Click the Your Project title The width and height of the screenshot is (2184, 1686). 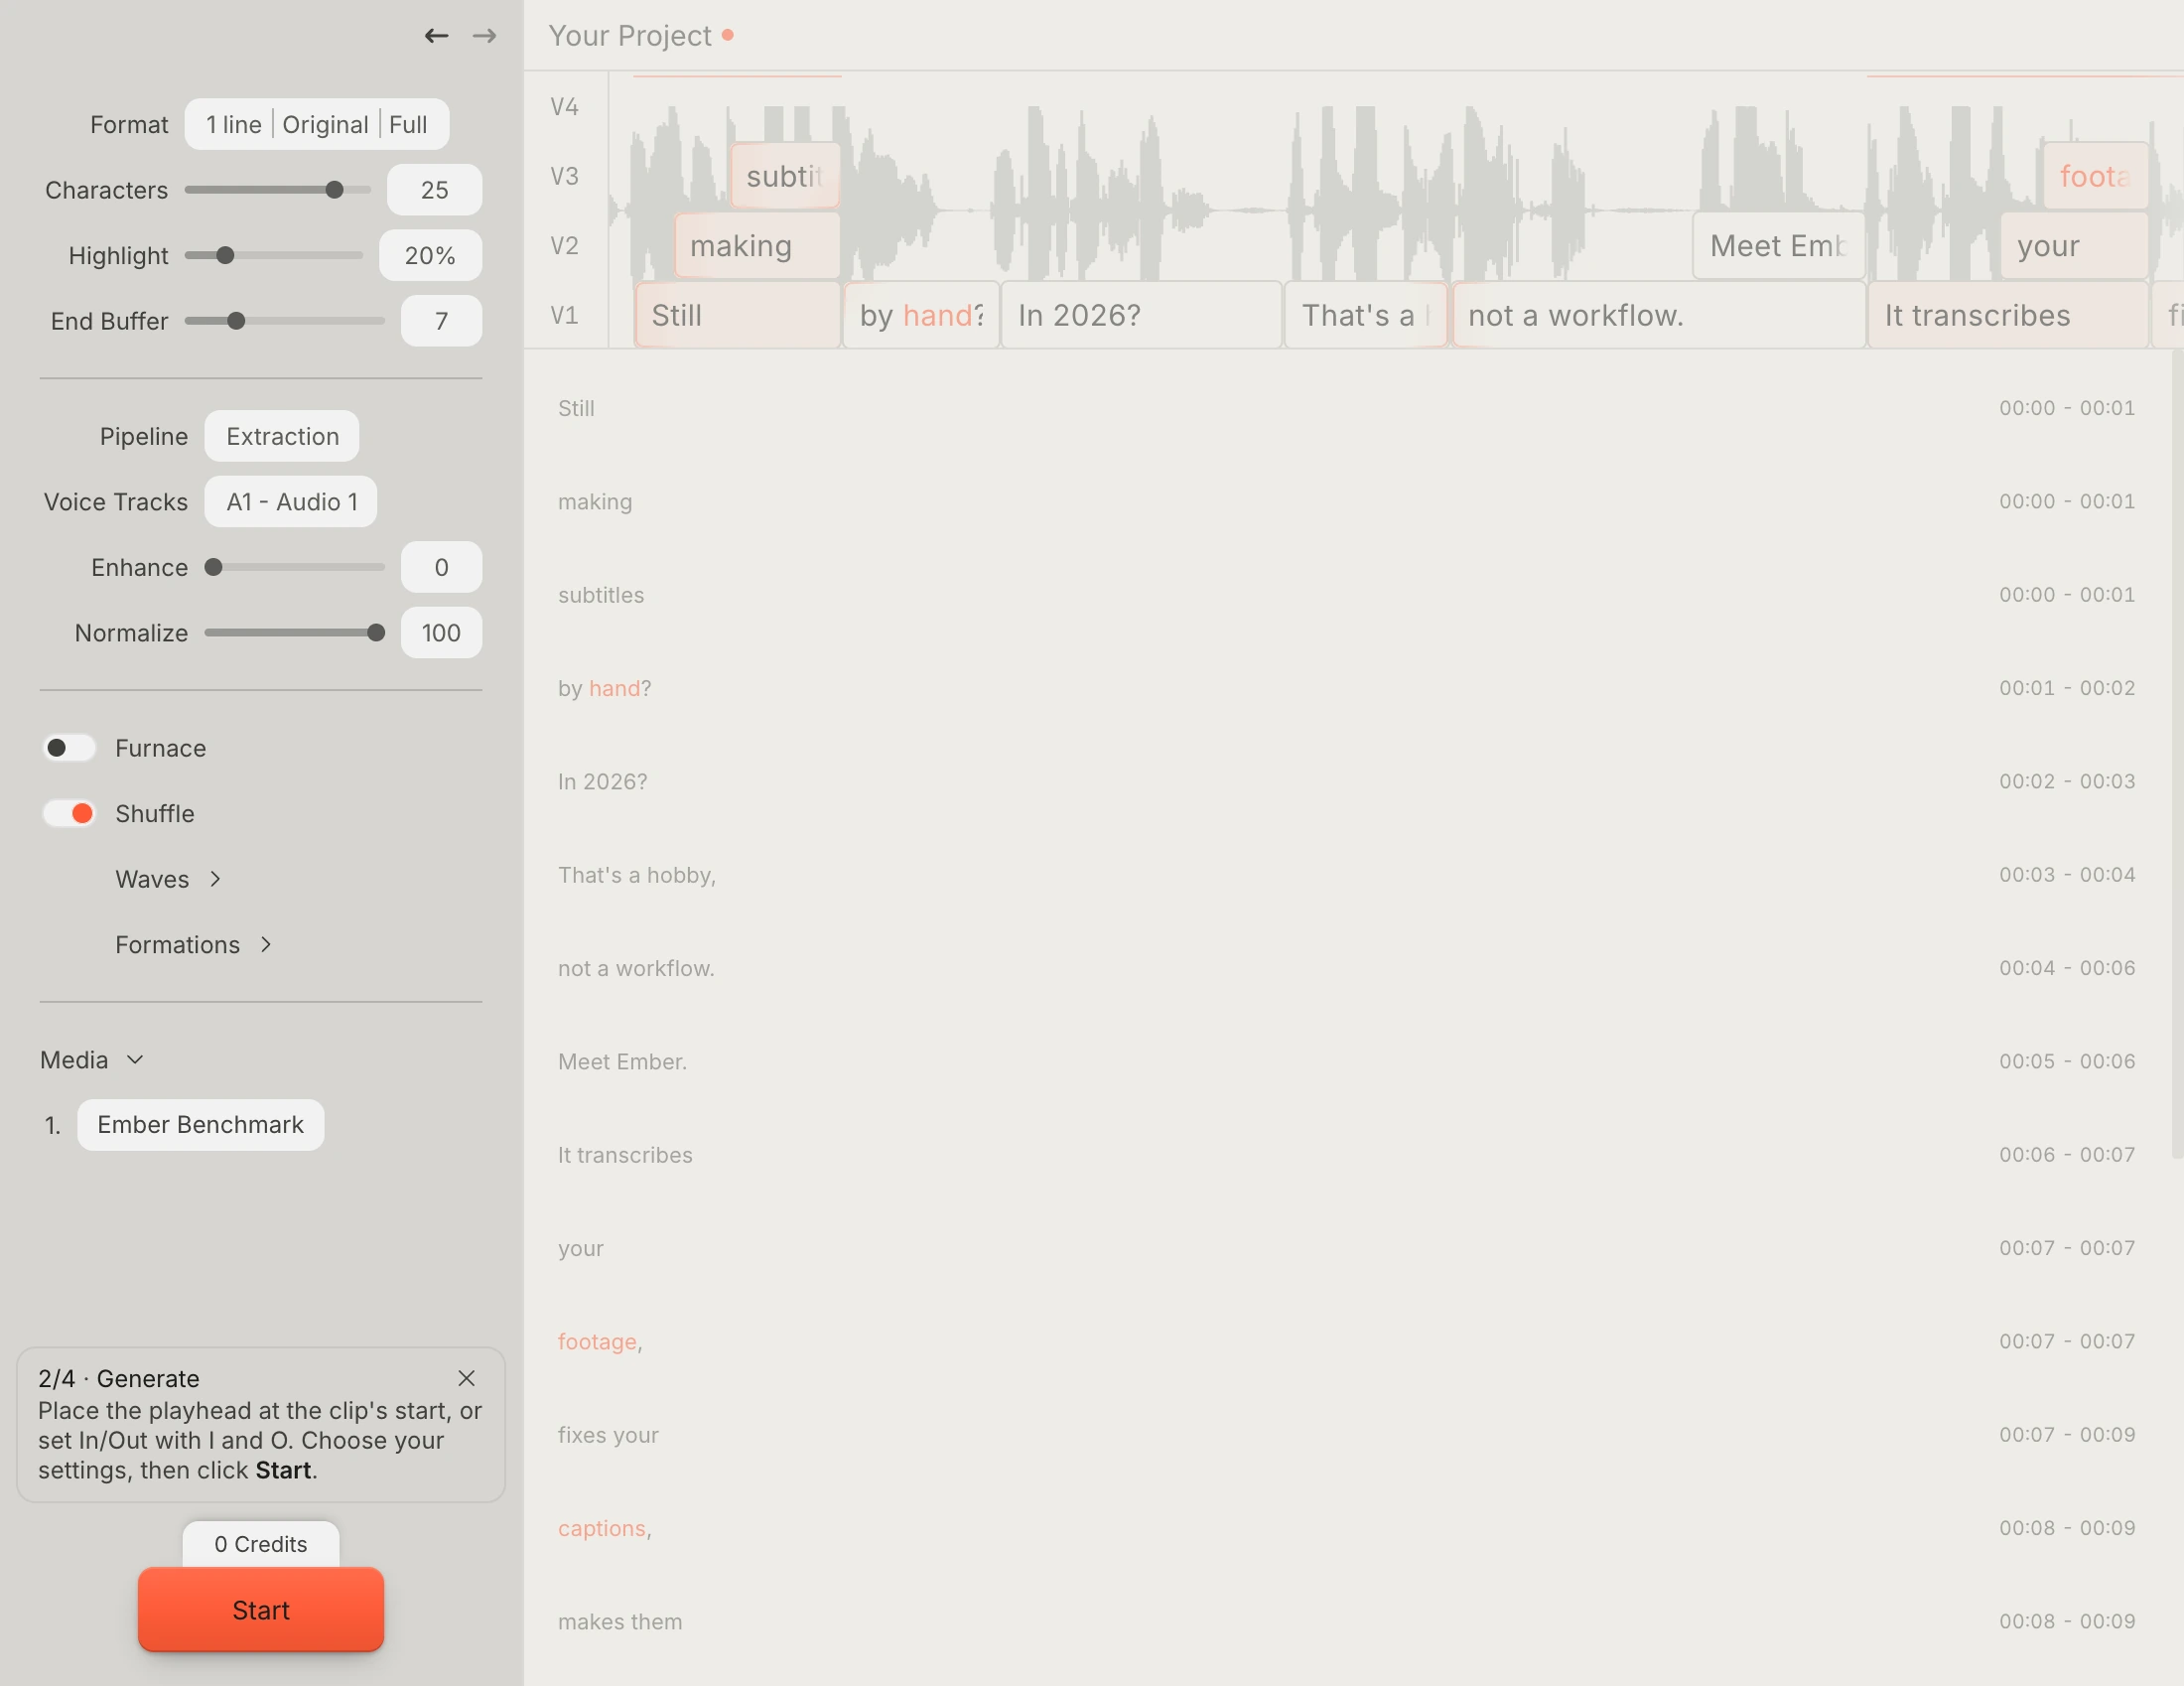point(630,36)
